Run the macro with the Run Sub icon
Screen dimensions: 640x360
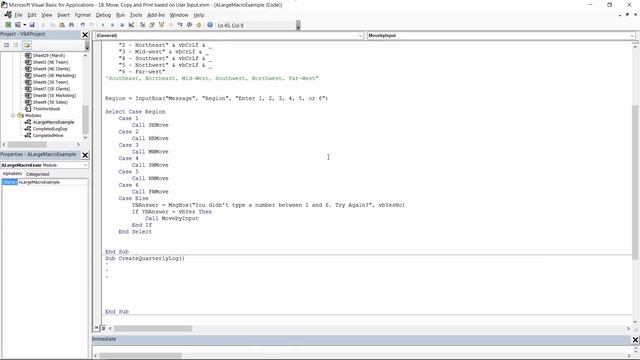point(103,25)
